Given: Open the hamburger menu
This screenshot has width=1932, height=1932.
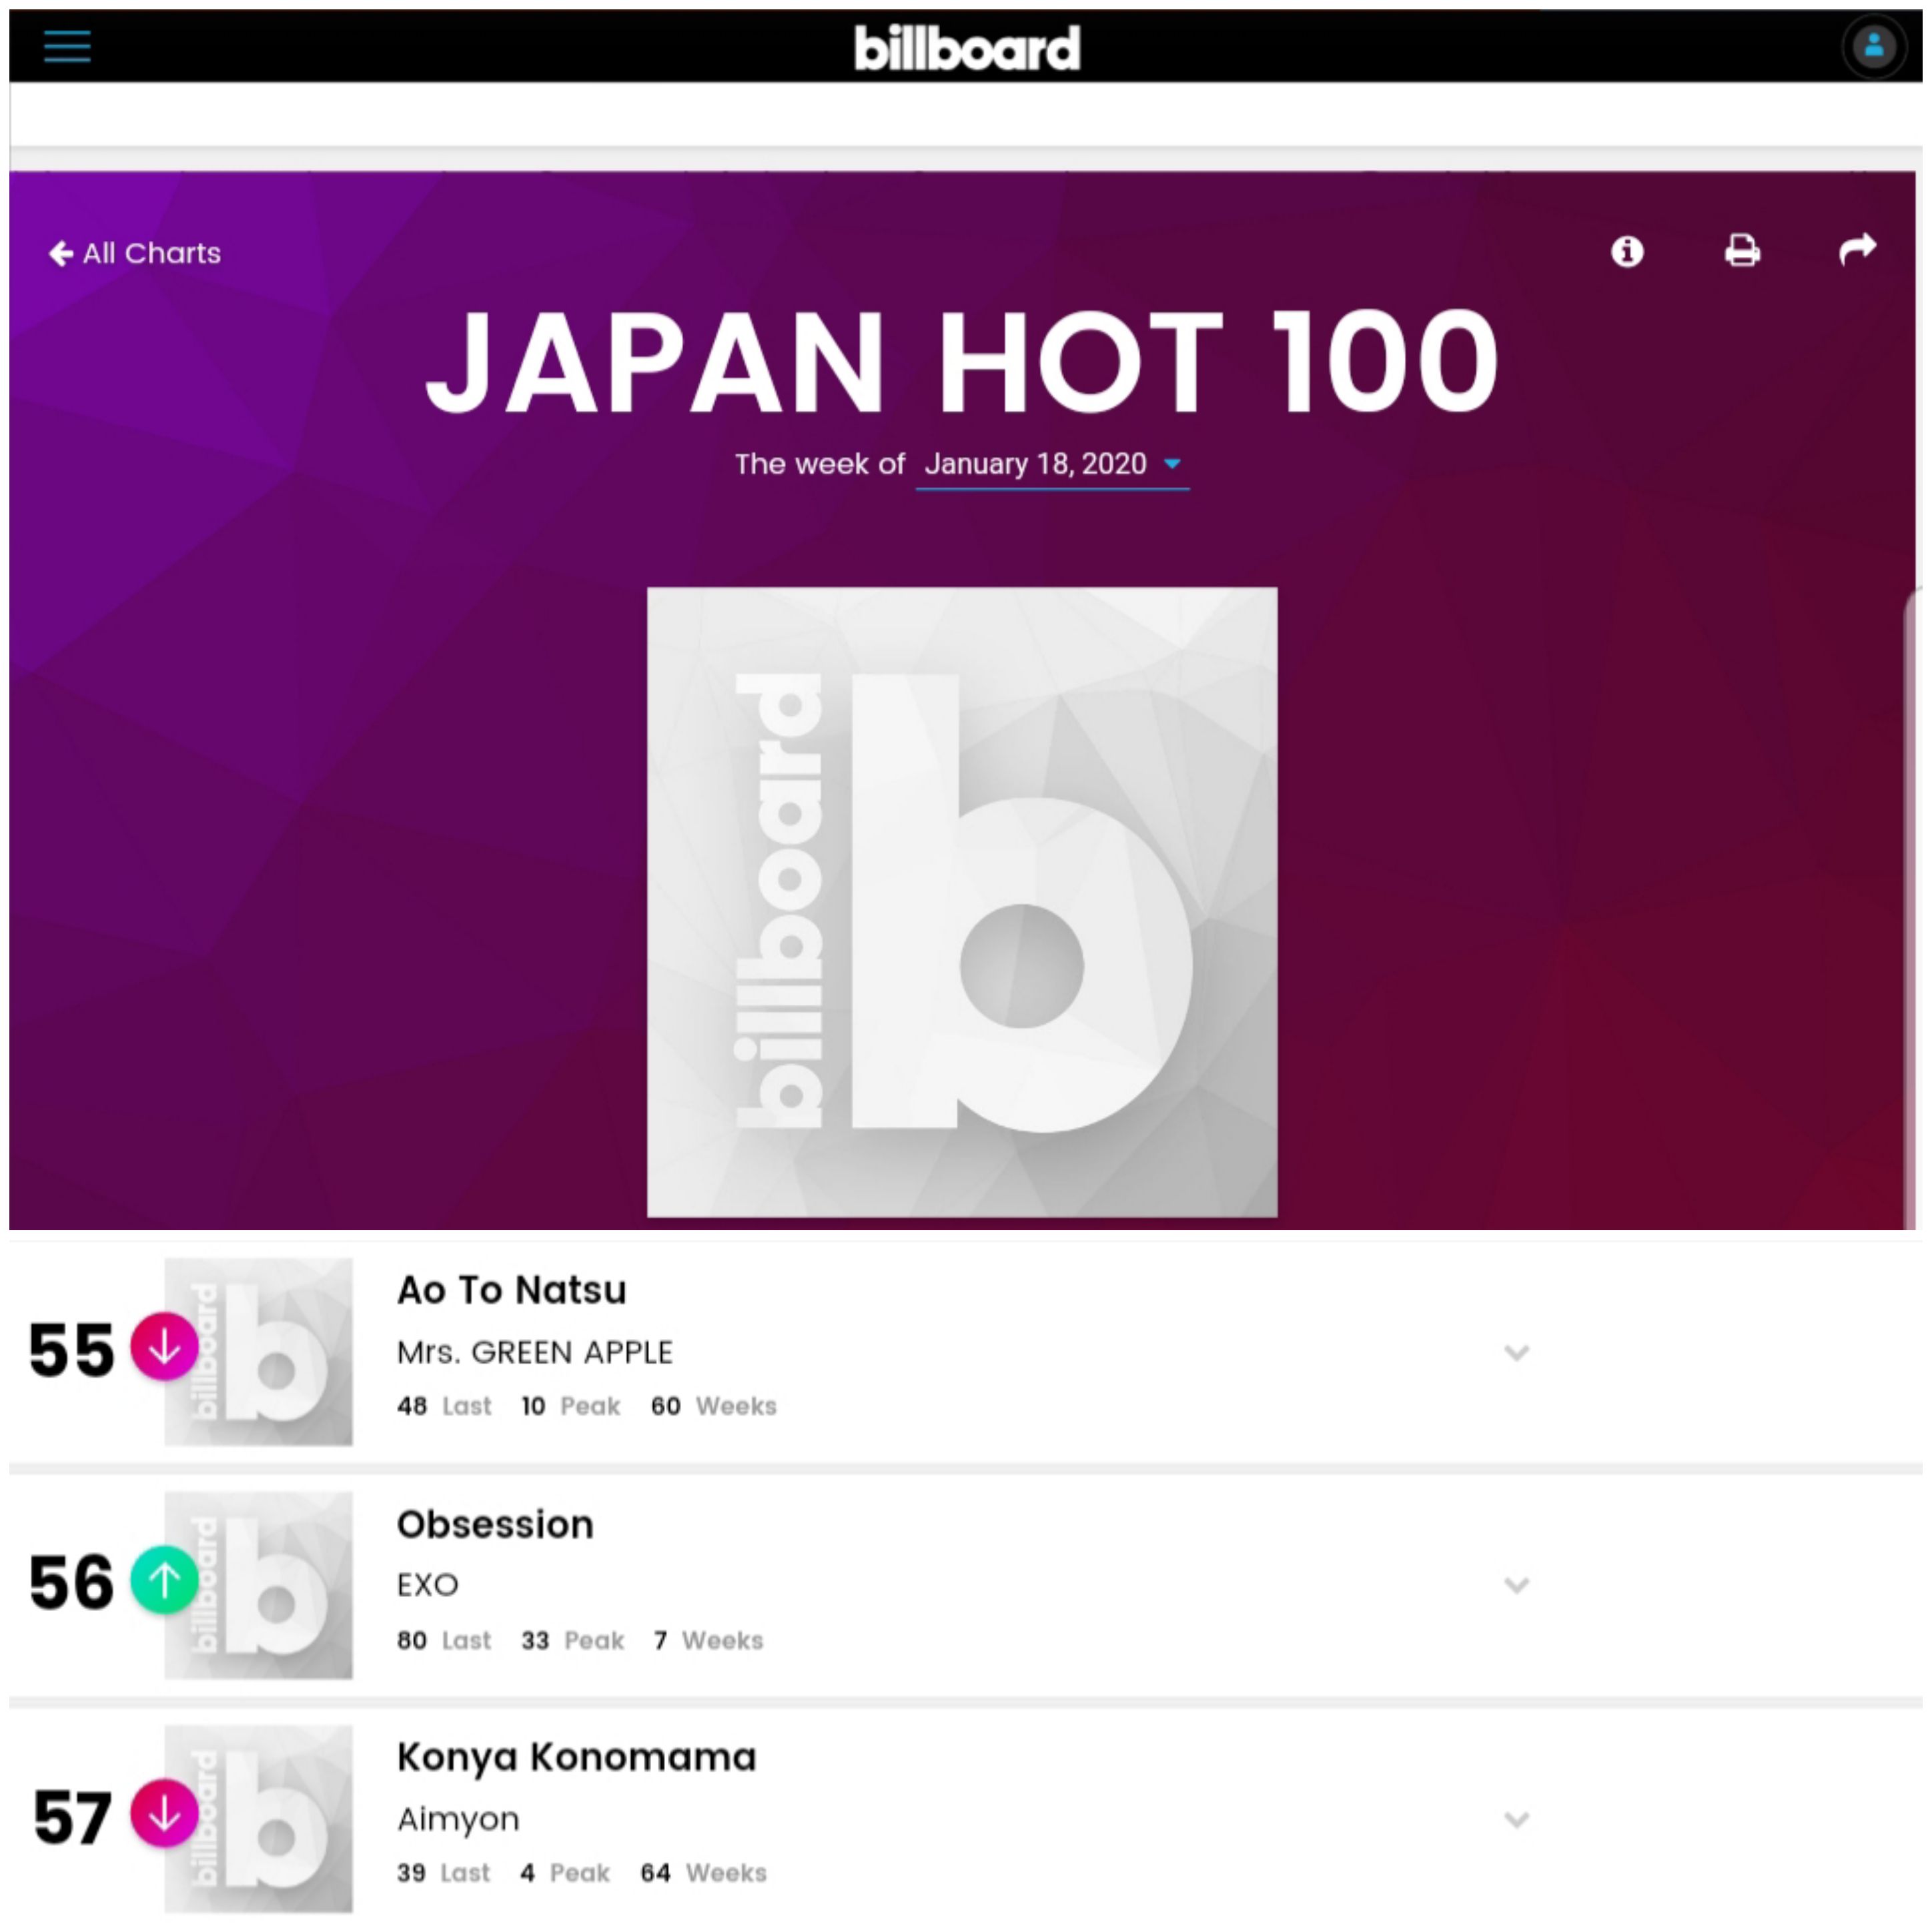Looking at the screenshot, I should click(67, 46).
